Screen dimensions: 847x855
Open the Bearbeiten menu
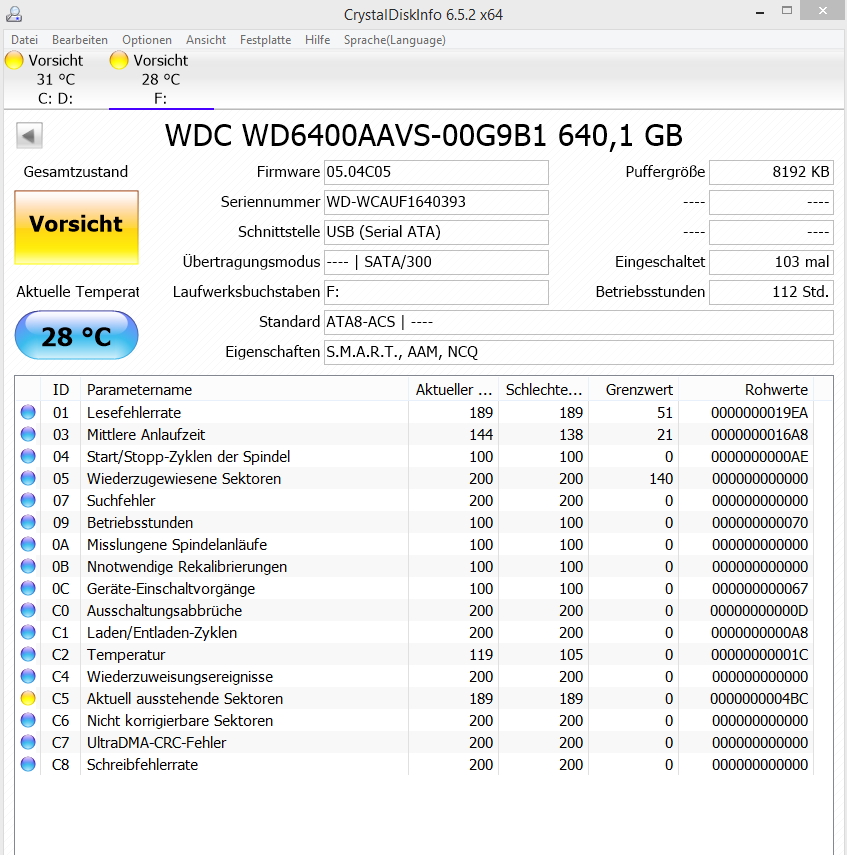[x=80, y=40]
